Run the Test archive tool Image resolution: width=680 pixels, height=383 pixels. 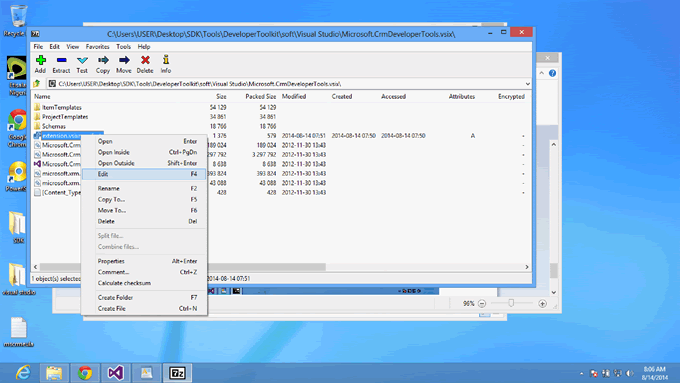point(82,64)
